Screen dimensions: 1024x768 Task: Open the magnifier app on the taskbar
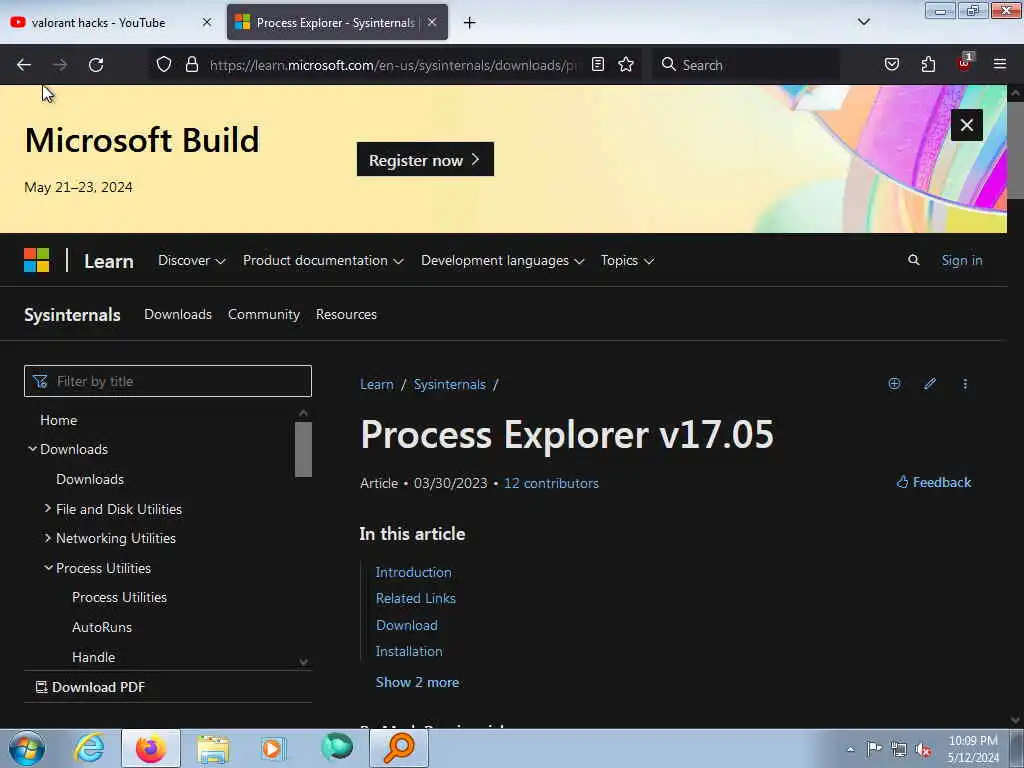click(x=399, y=748)
